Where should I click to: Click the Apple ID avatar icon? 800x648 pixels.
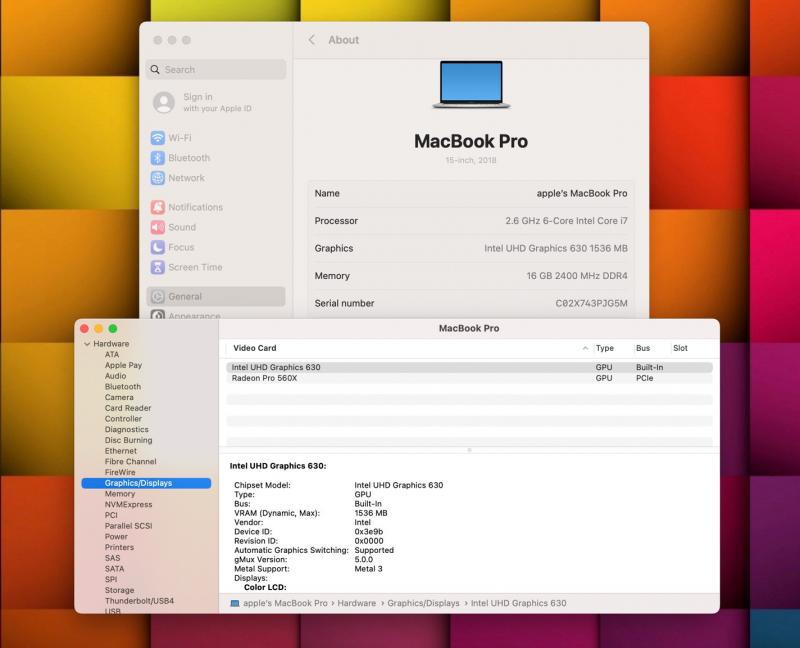(164, 103)
